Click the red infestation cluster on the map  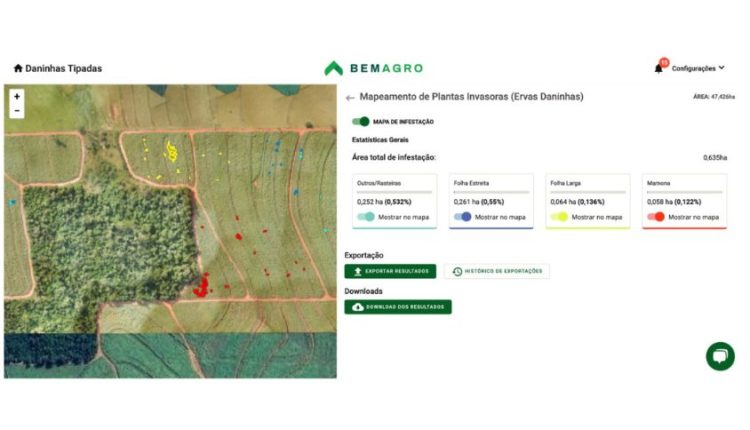pyautogui.click(x=201, y=287)
